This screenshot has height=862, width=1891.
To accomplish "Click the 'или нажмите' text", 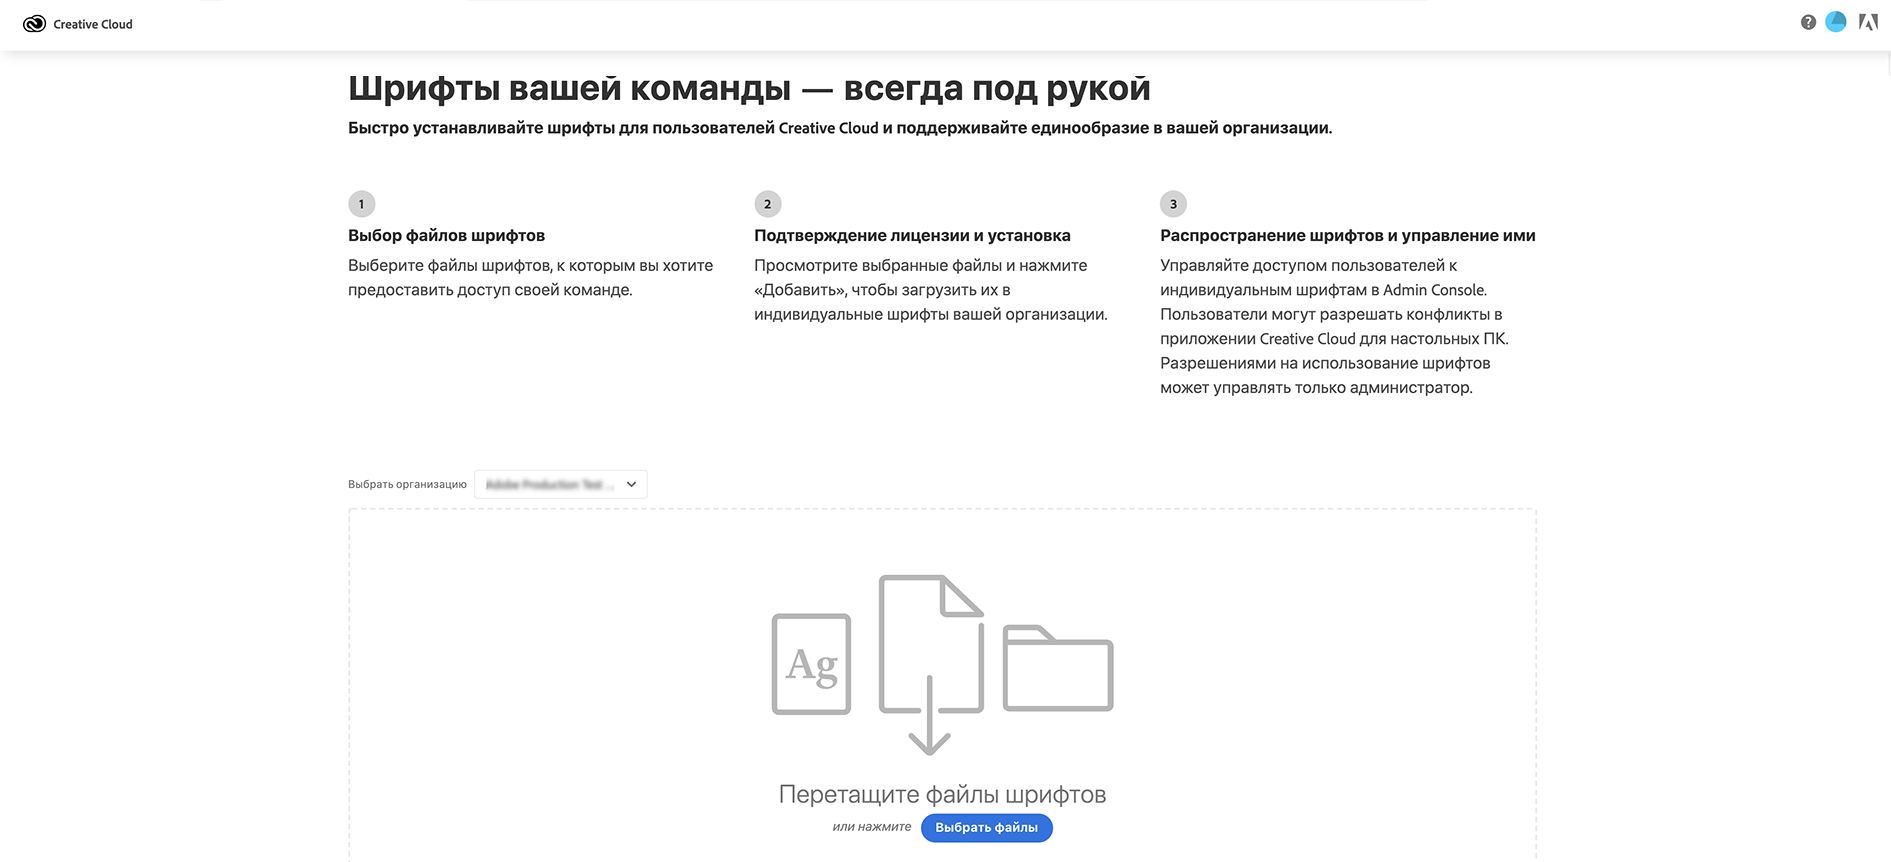I will click(872, 827).
